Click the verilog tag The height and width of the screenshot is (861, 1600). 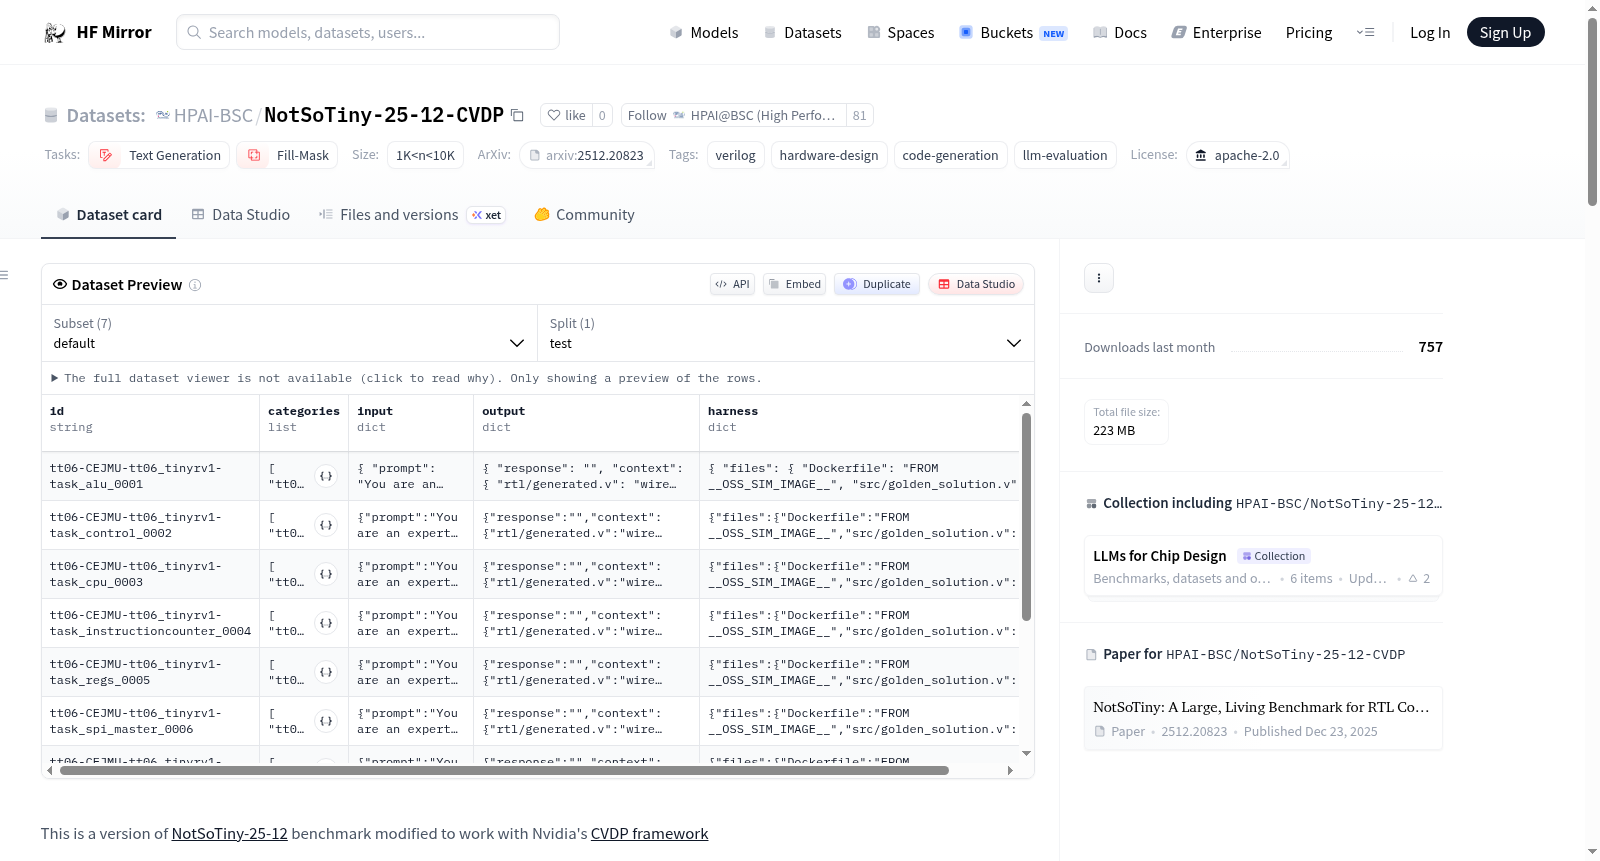736,155
